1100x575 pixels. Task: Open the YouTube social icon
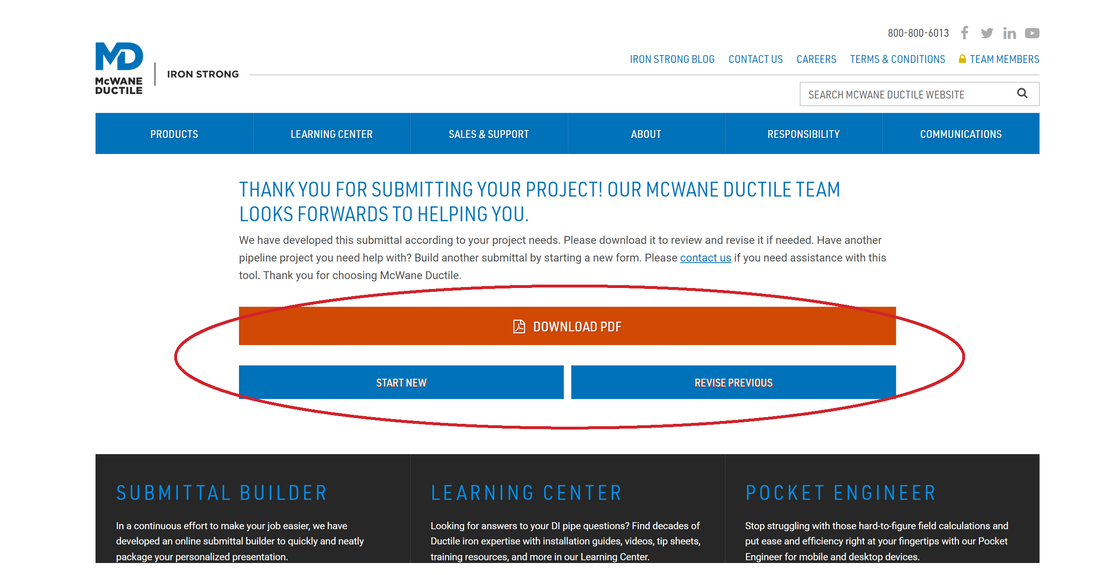[1032, 33]
